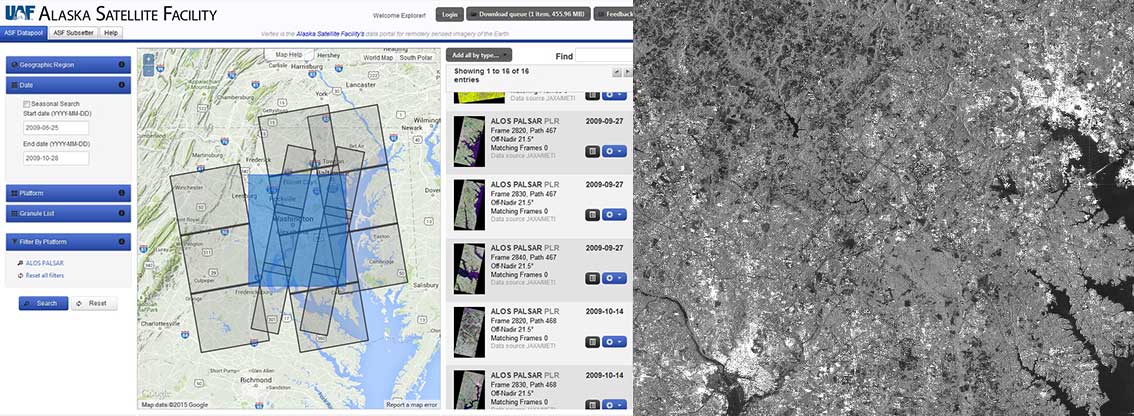
Task: Expand the Granule List panel
Action: point(68,213)
